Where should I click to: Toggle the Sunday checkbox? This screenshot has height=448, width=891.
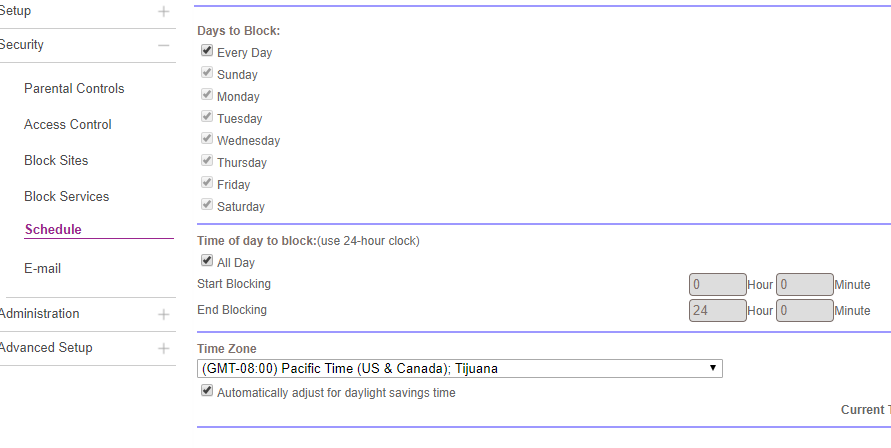207,73
